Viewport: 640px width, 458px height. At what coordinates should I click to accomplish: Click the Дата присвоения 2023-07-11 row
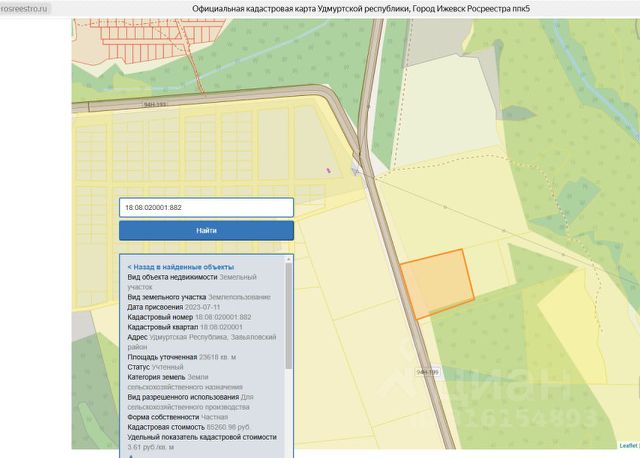(x=174, y=307)
